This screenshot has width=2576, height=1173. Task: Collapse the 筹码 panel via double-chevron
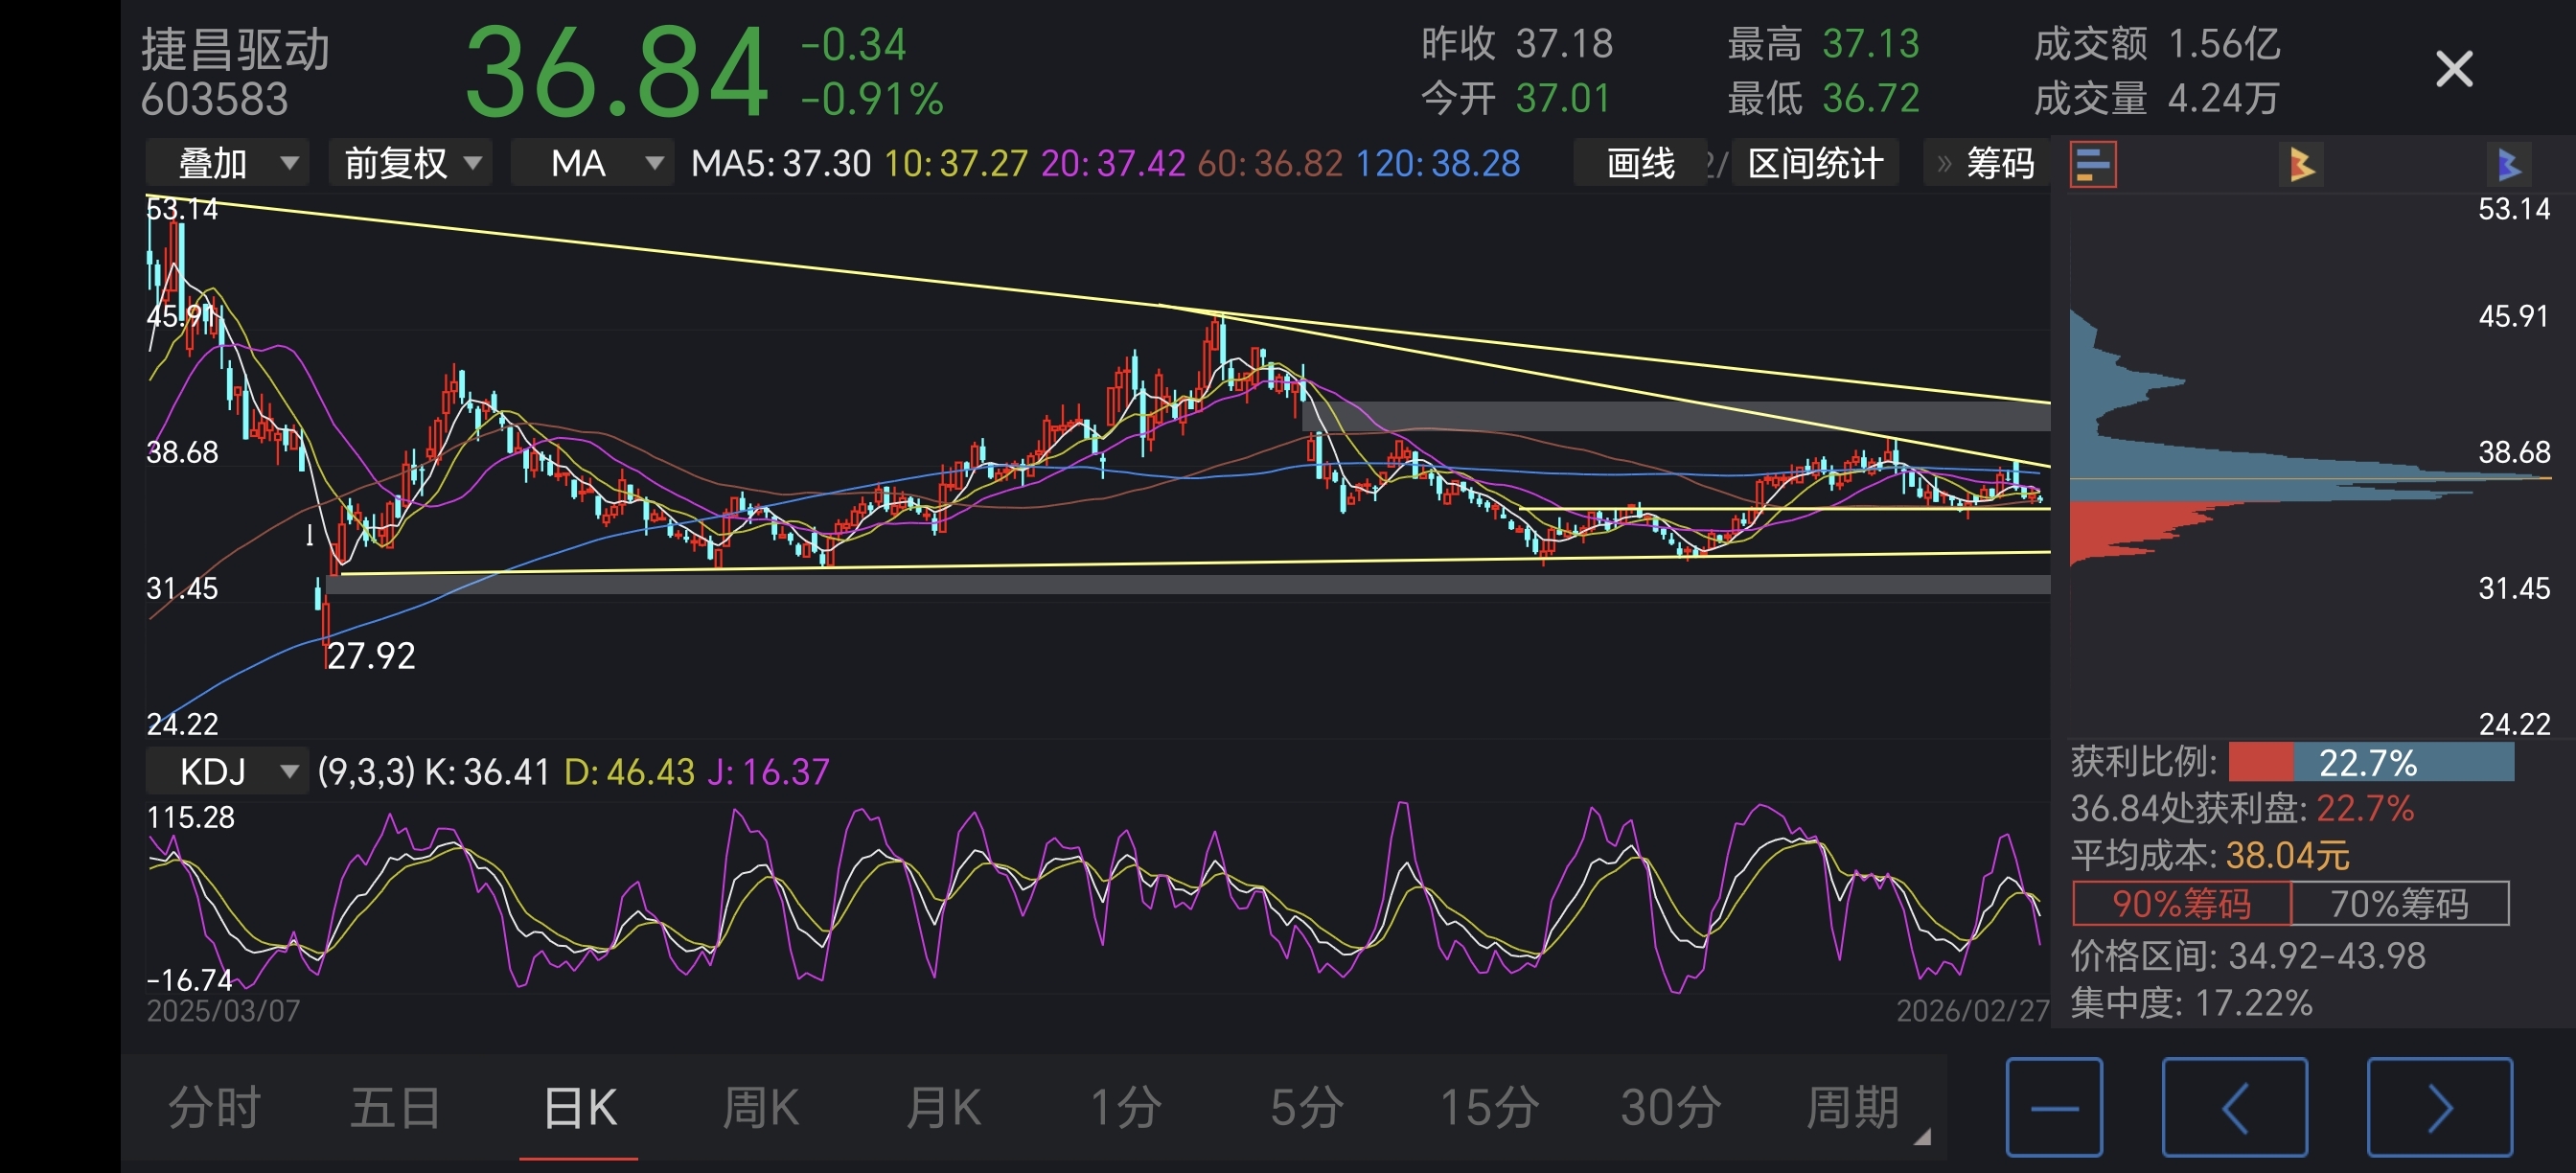pyautogui.click(x=1944, y=164)
